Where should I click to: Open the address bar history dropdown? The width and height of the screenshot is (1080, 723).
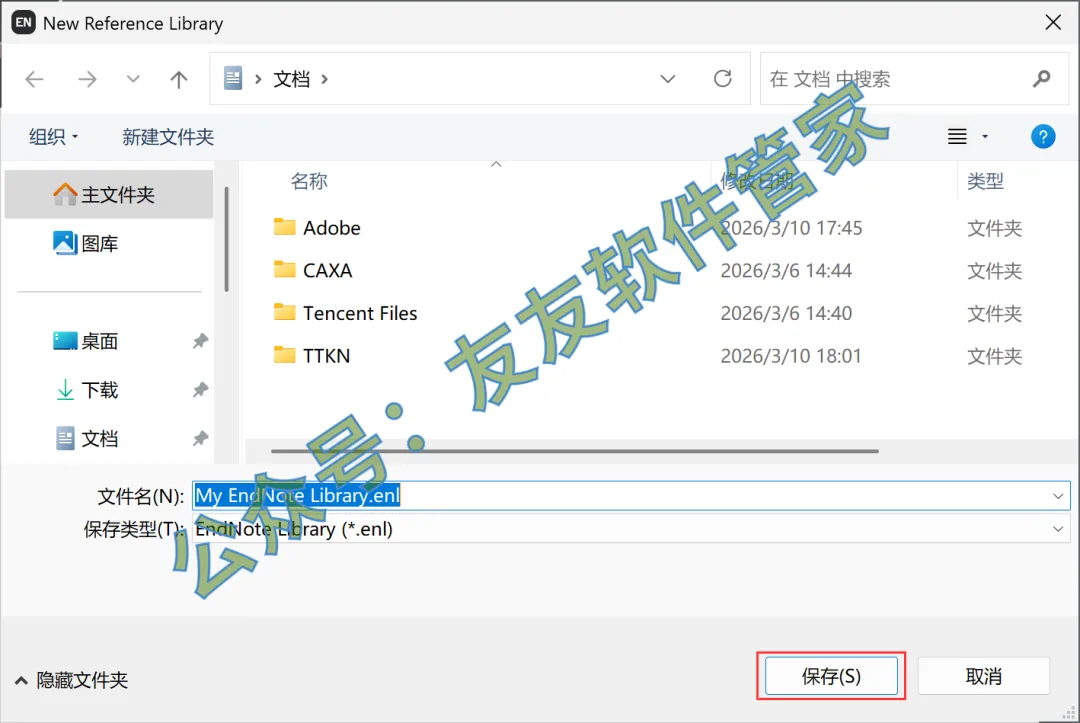(667, 79)
